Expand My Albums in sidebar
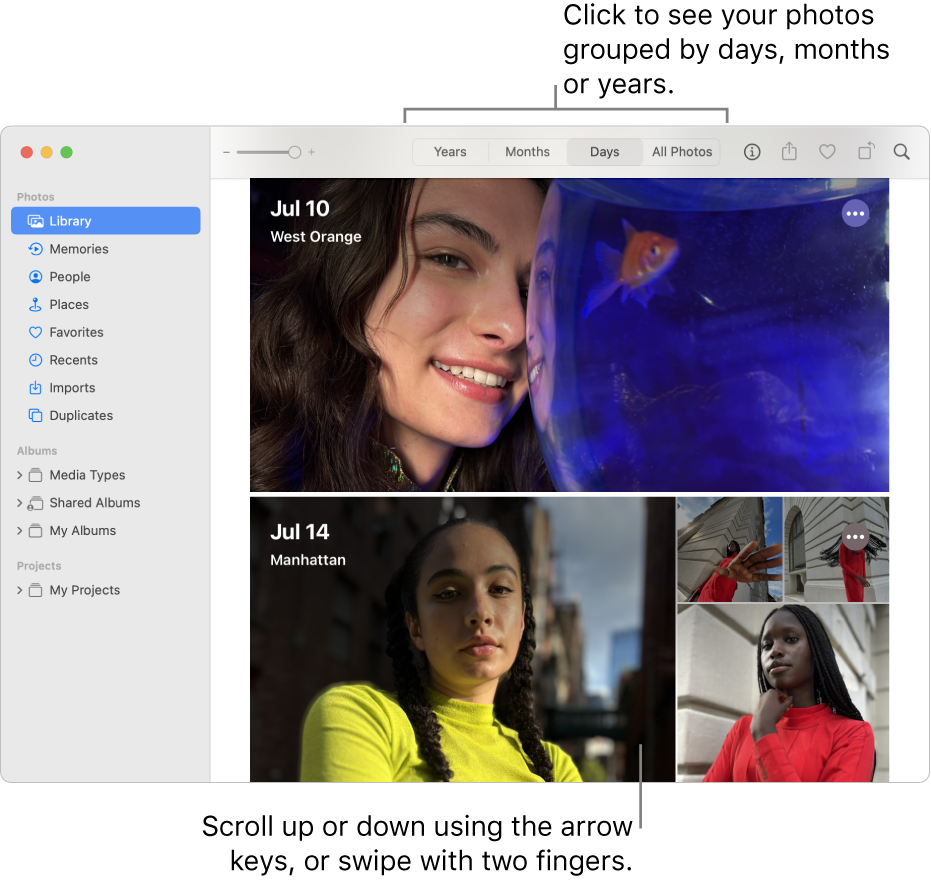931x883 pixels. (x=21, y=531)
